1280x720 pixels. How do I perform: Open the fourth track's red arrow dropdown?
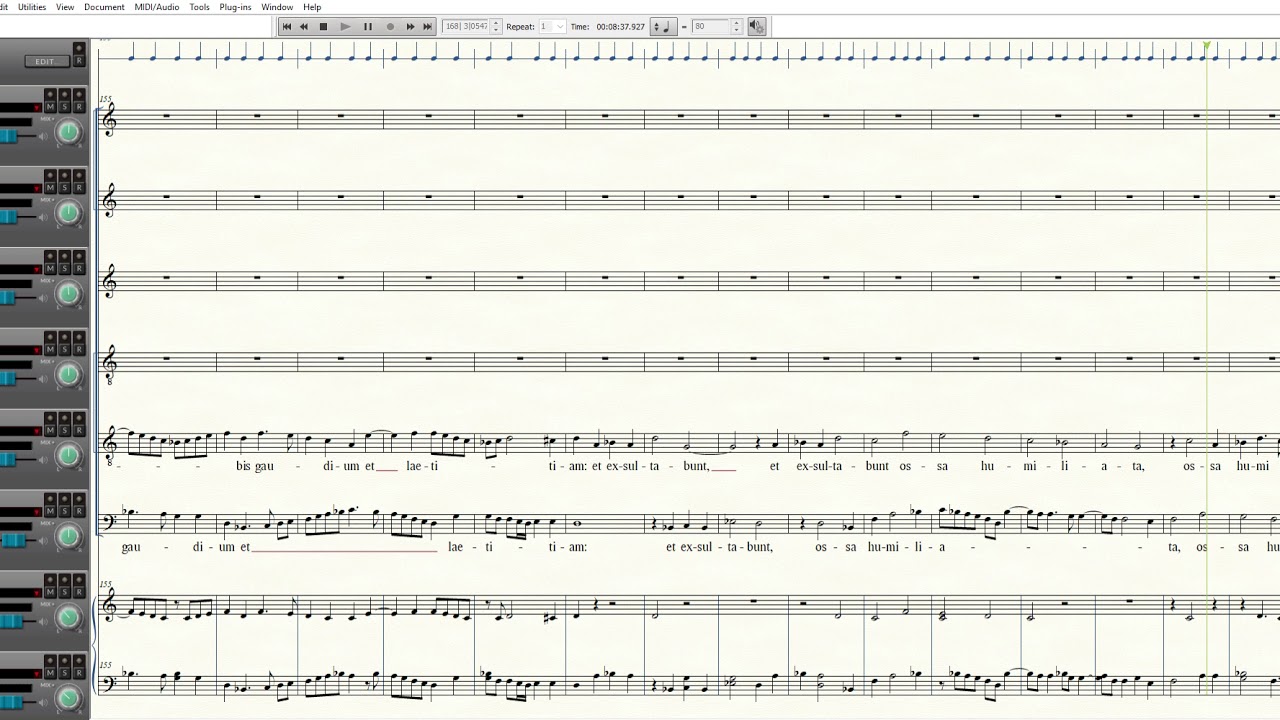(37, 351)
